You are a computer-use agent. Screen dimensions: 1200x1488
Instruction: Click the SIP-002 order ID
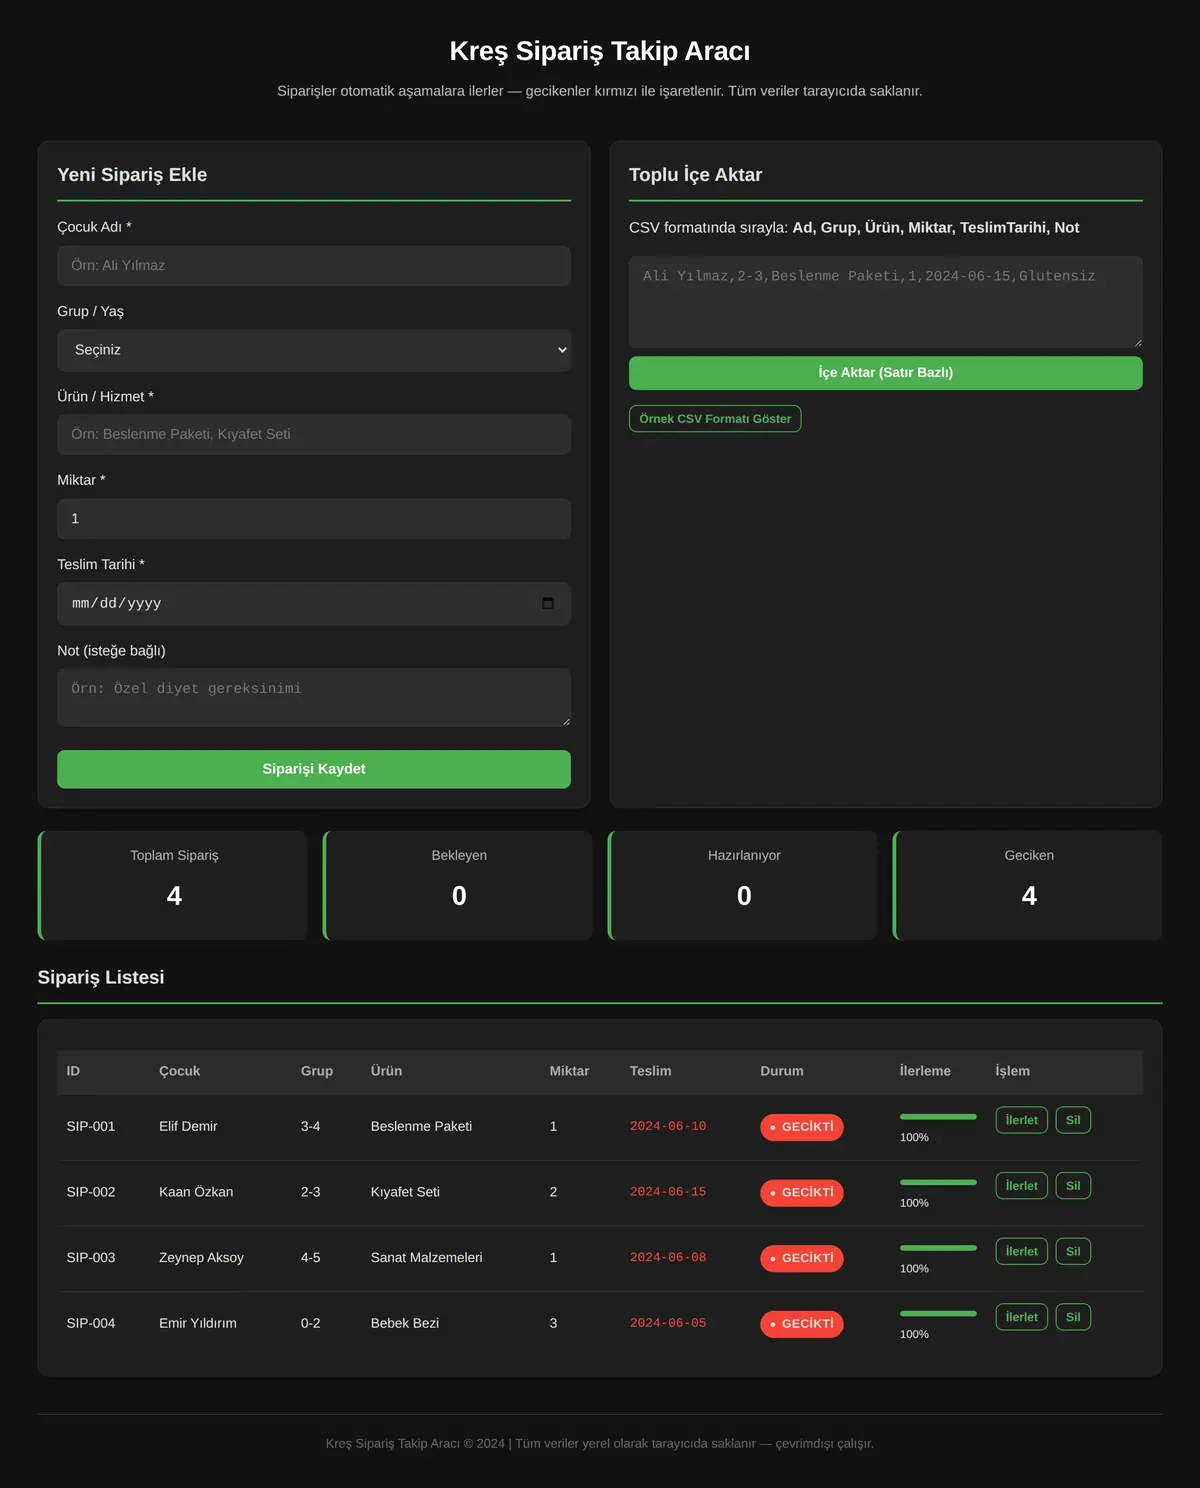tap(91, 1192)
